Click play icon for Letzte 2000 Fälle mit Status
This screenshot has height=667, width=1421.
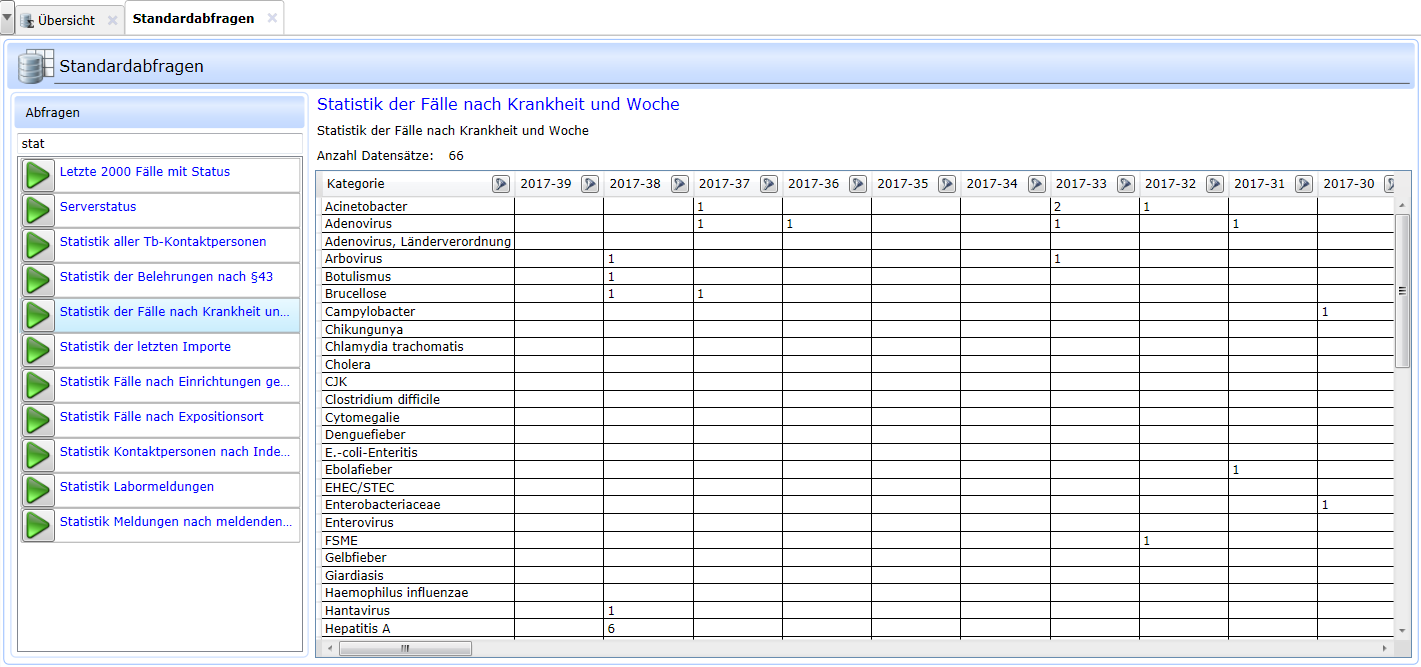tap(38, 176)
